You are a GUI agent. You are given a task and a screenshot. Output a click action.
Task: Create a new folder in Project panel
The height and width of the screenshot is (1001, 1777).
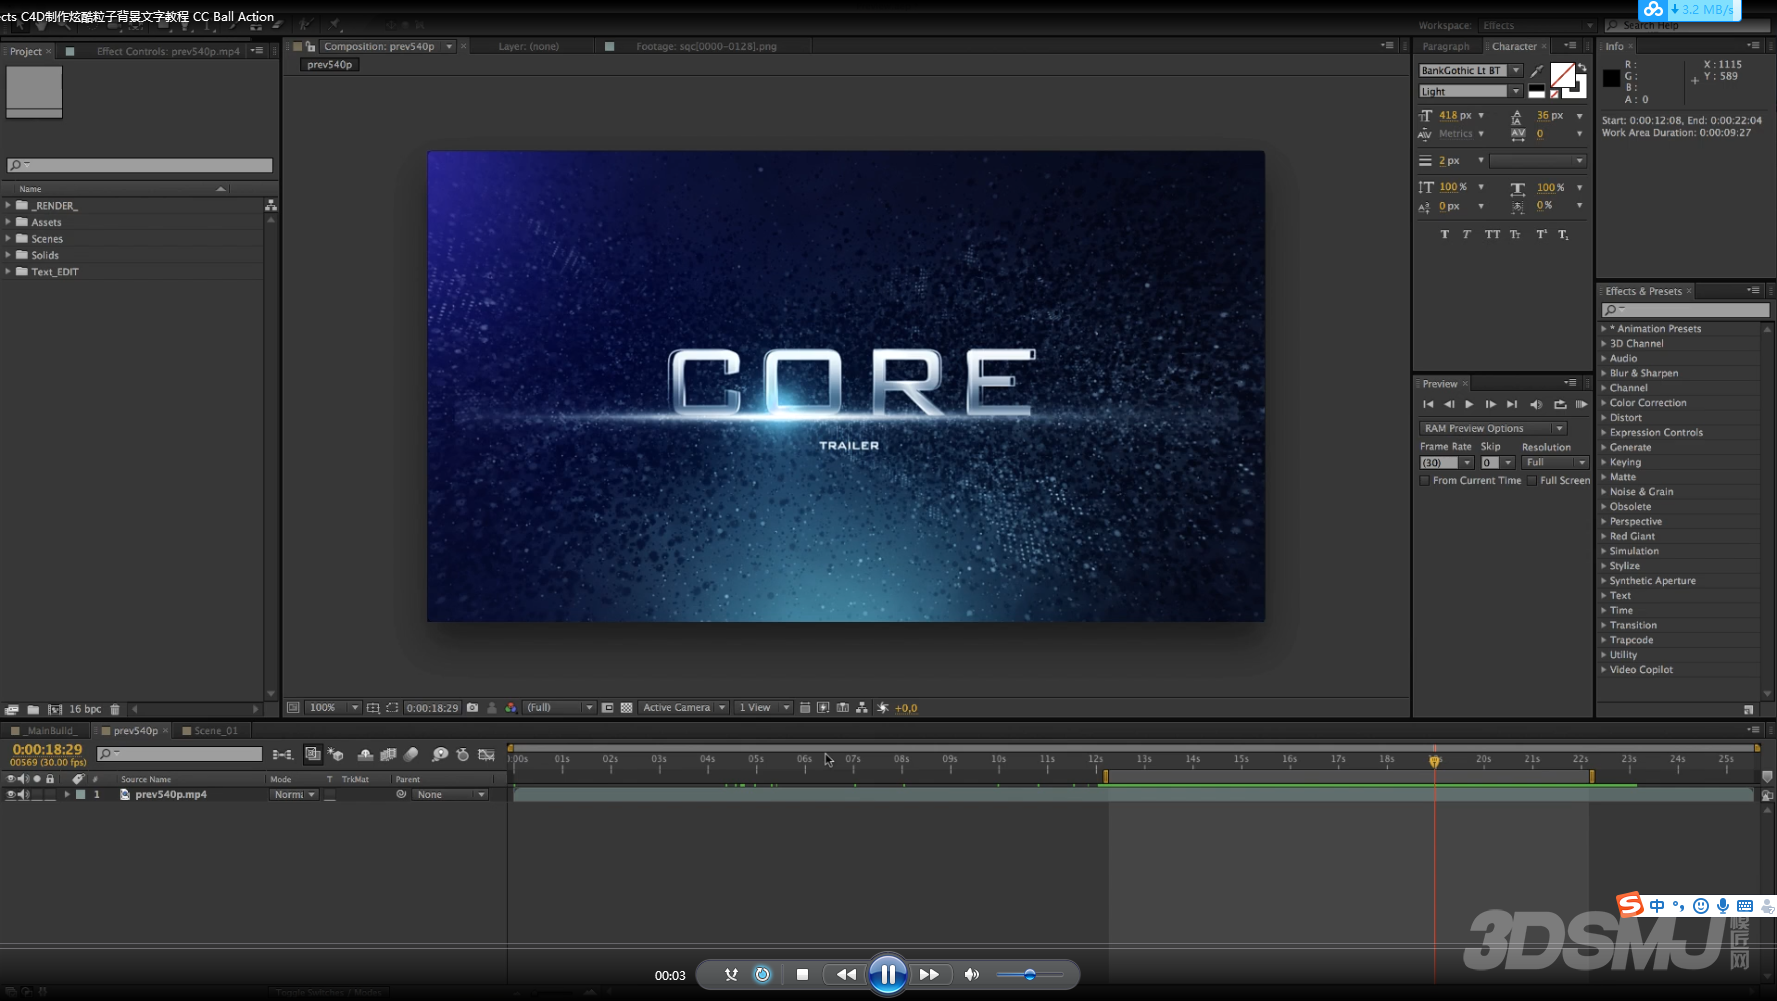(33, 709)
